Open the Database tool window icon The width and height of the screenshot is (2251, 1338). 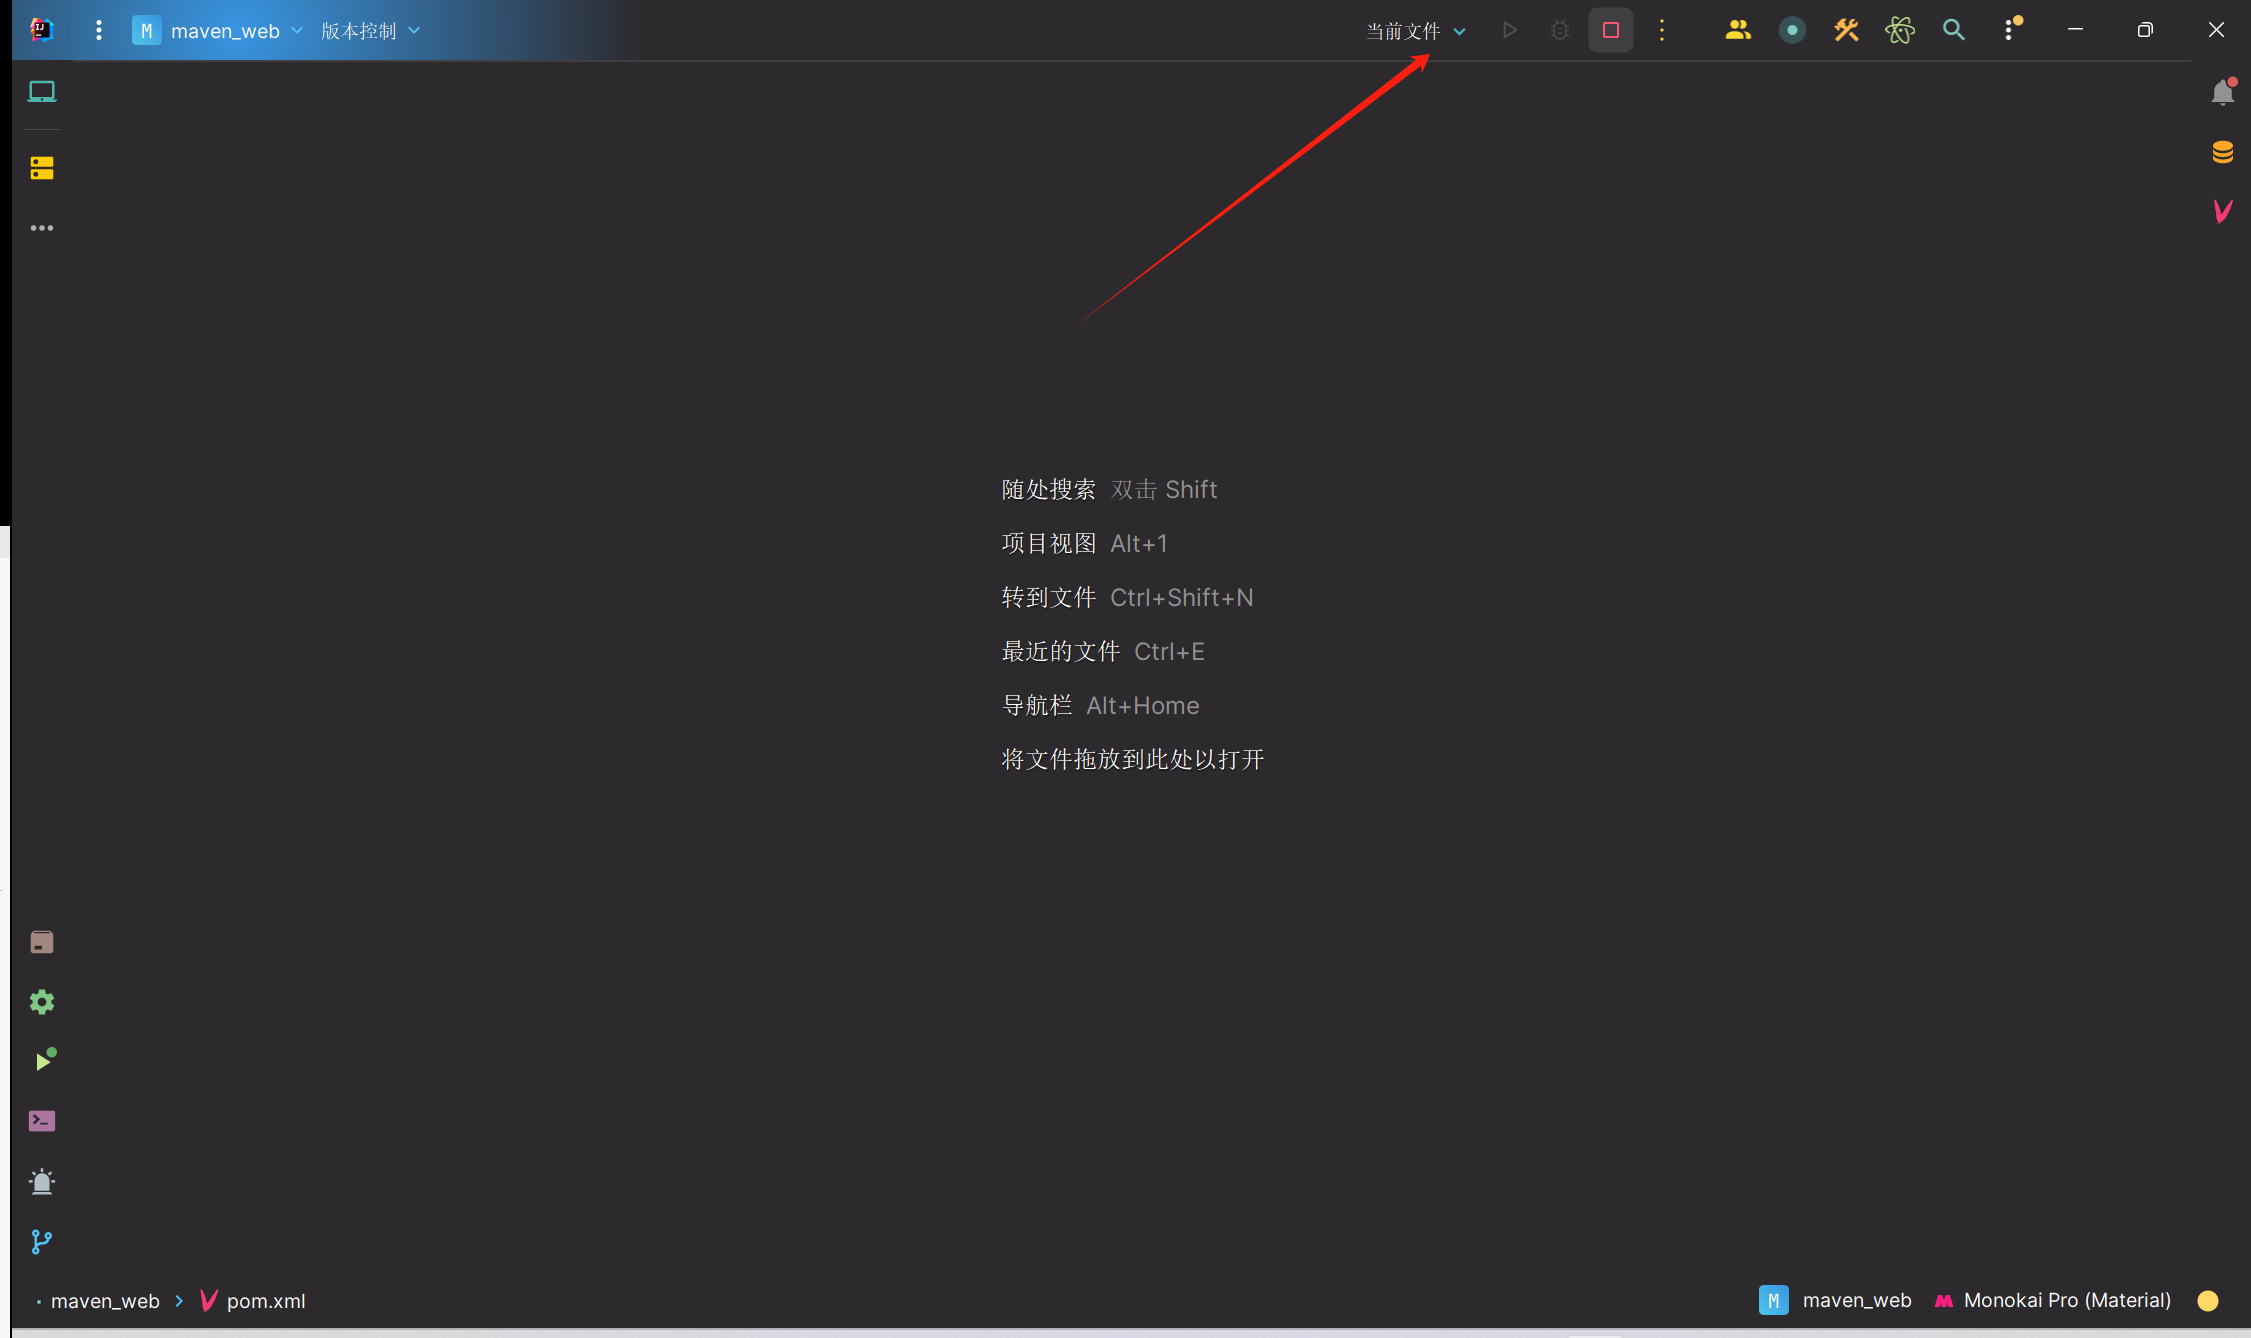2223,152
